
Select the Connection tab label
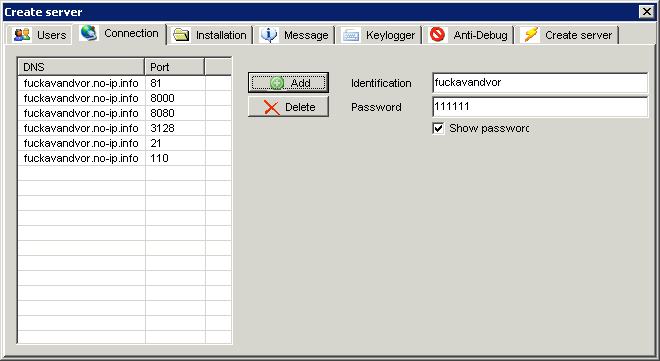point(131,33)
